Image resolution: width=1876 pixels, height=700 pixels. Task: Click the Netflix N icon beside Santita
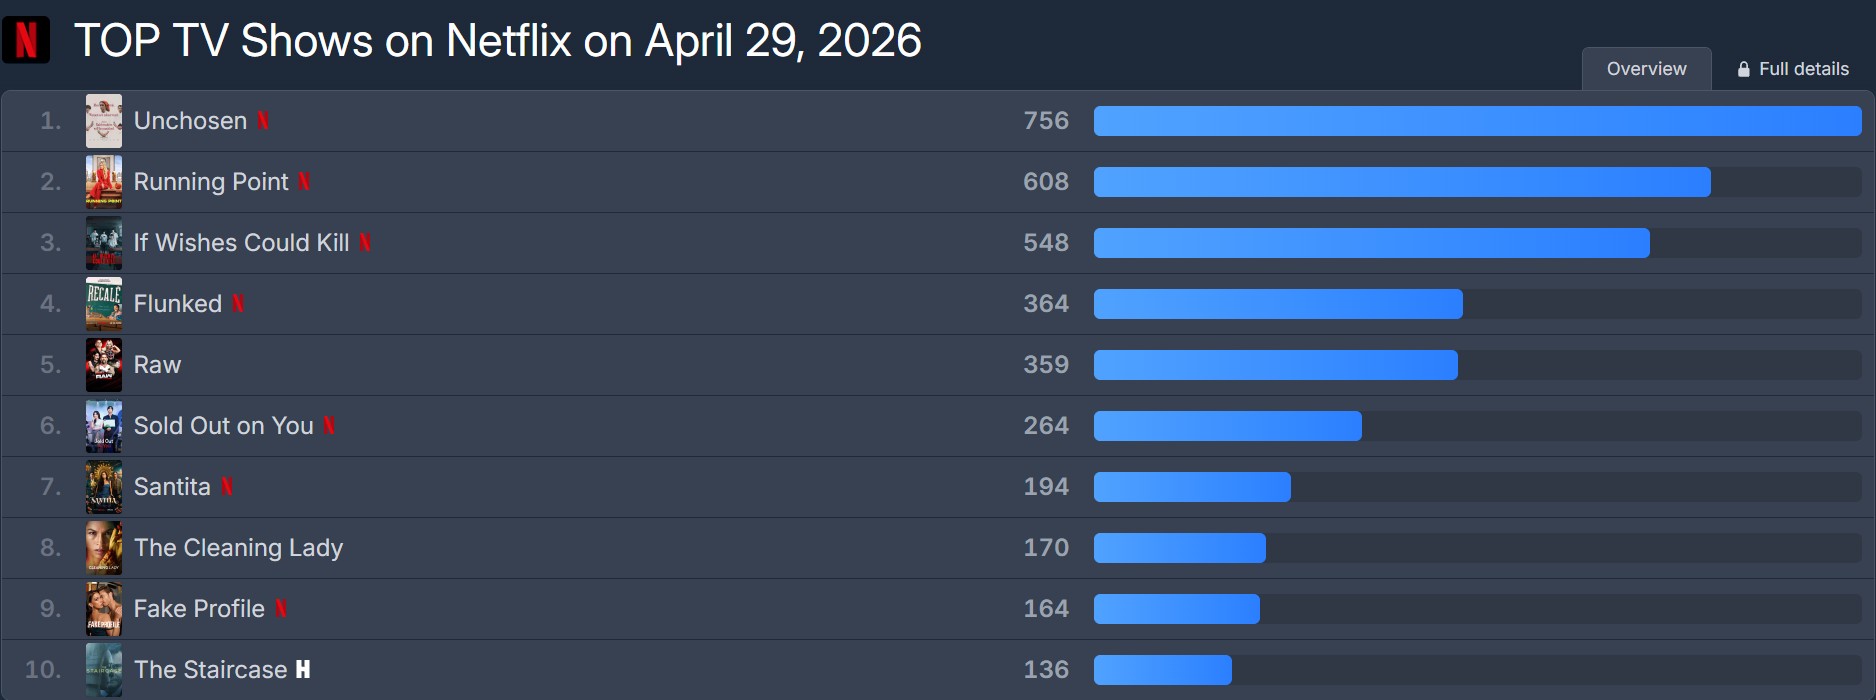pyautogui.click(x=227, y=487)
